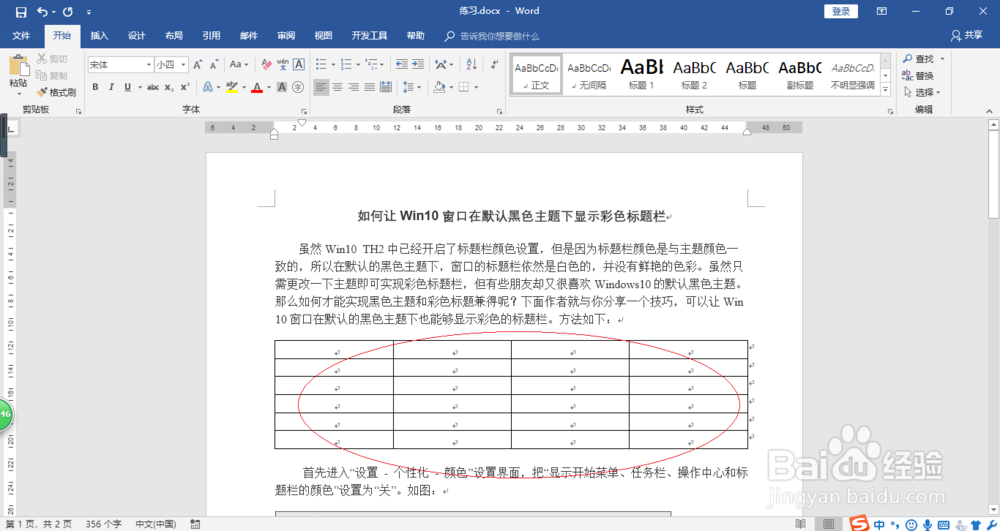
Task: Expand the Find (查找) dropdown arrow
Action: coord(942,59)
